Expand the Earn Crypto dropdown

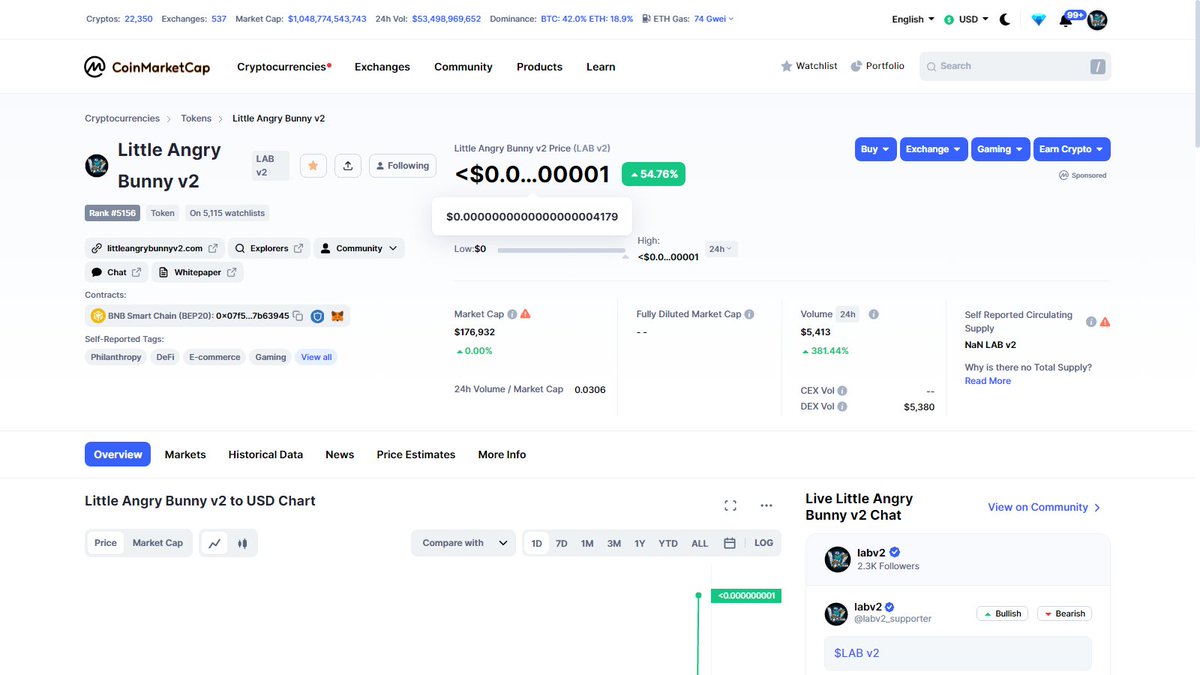1072,149
